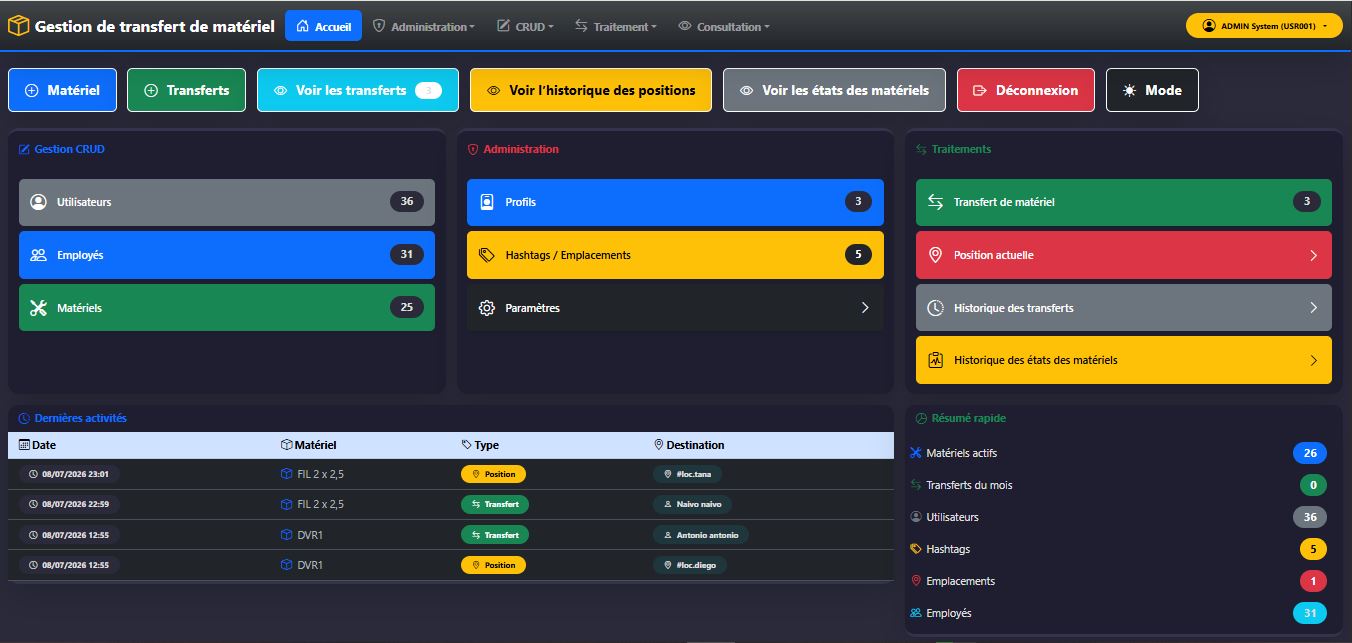Open Hashtags / Emplacements item
Viewport: 1352px width, 643px height.
click(675, 255)
